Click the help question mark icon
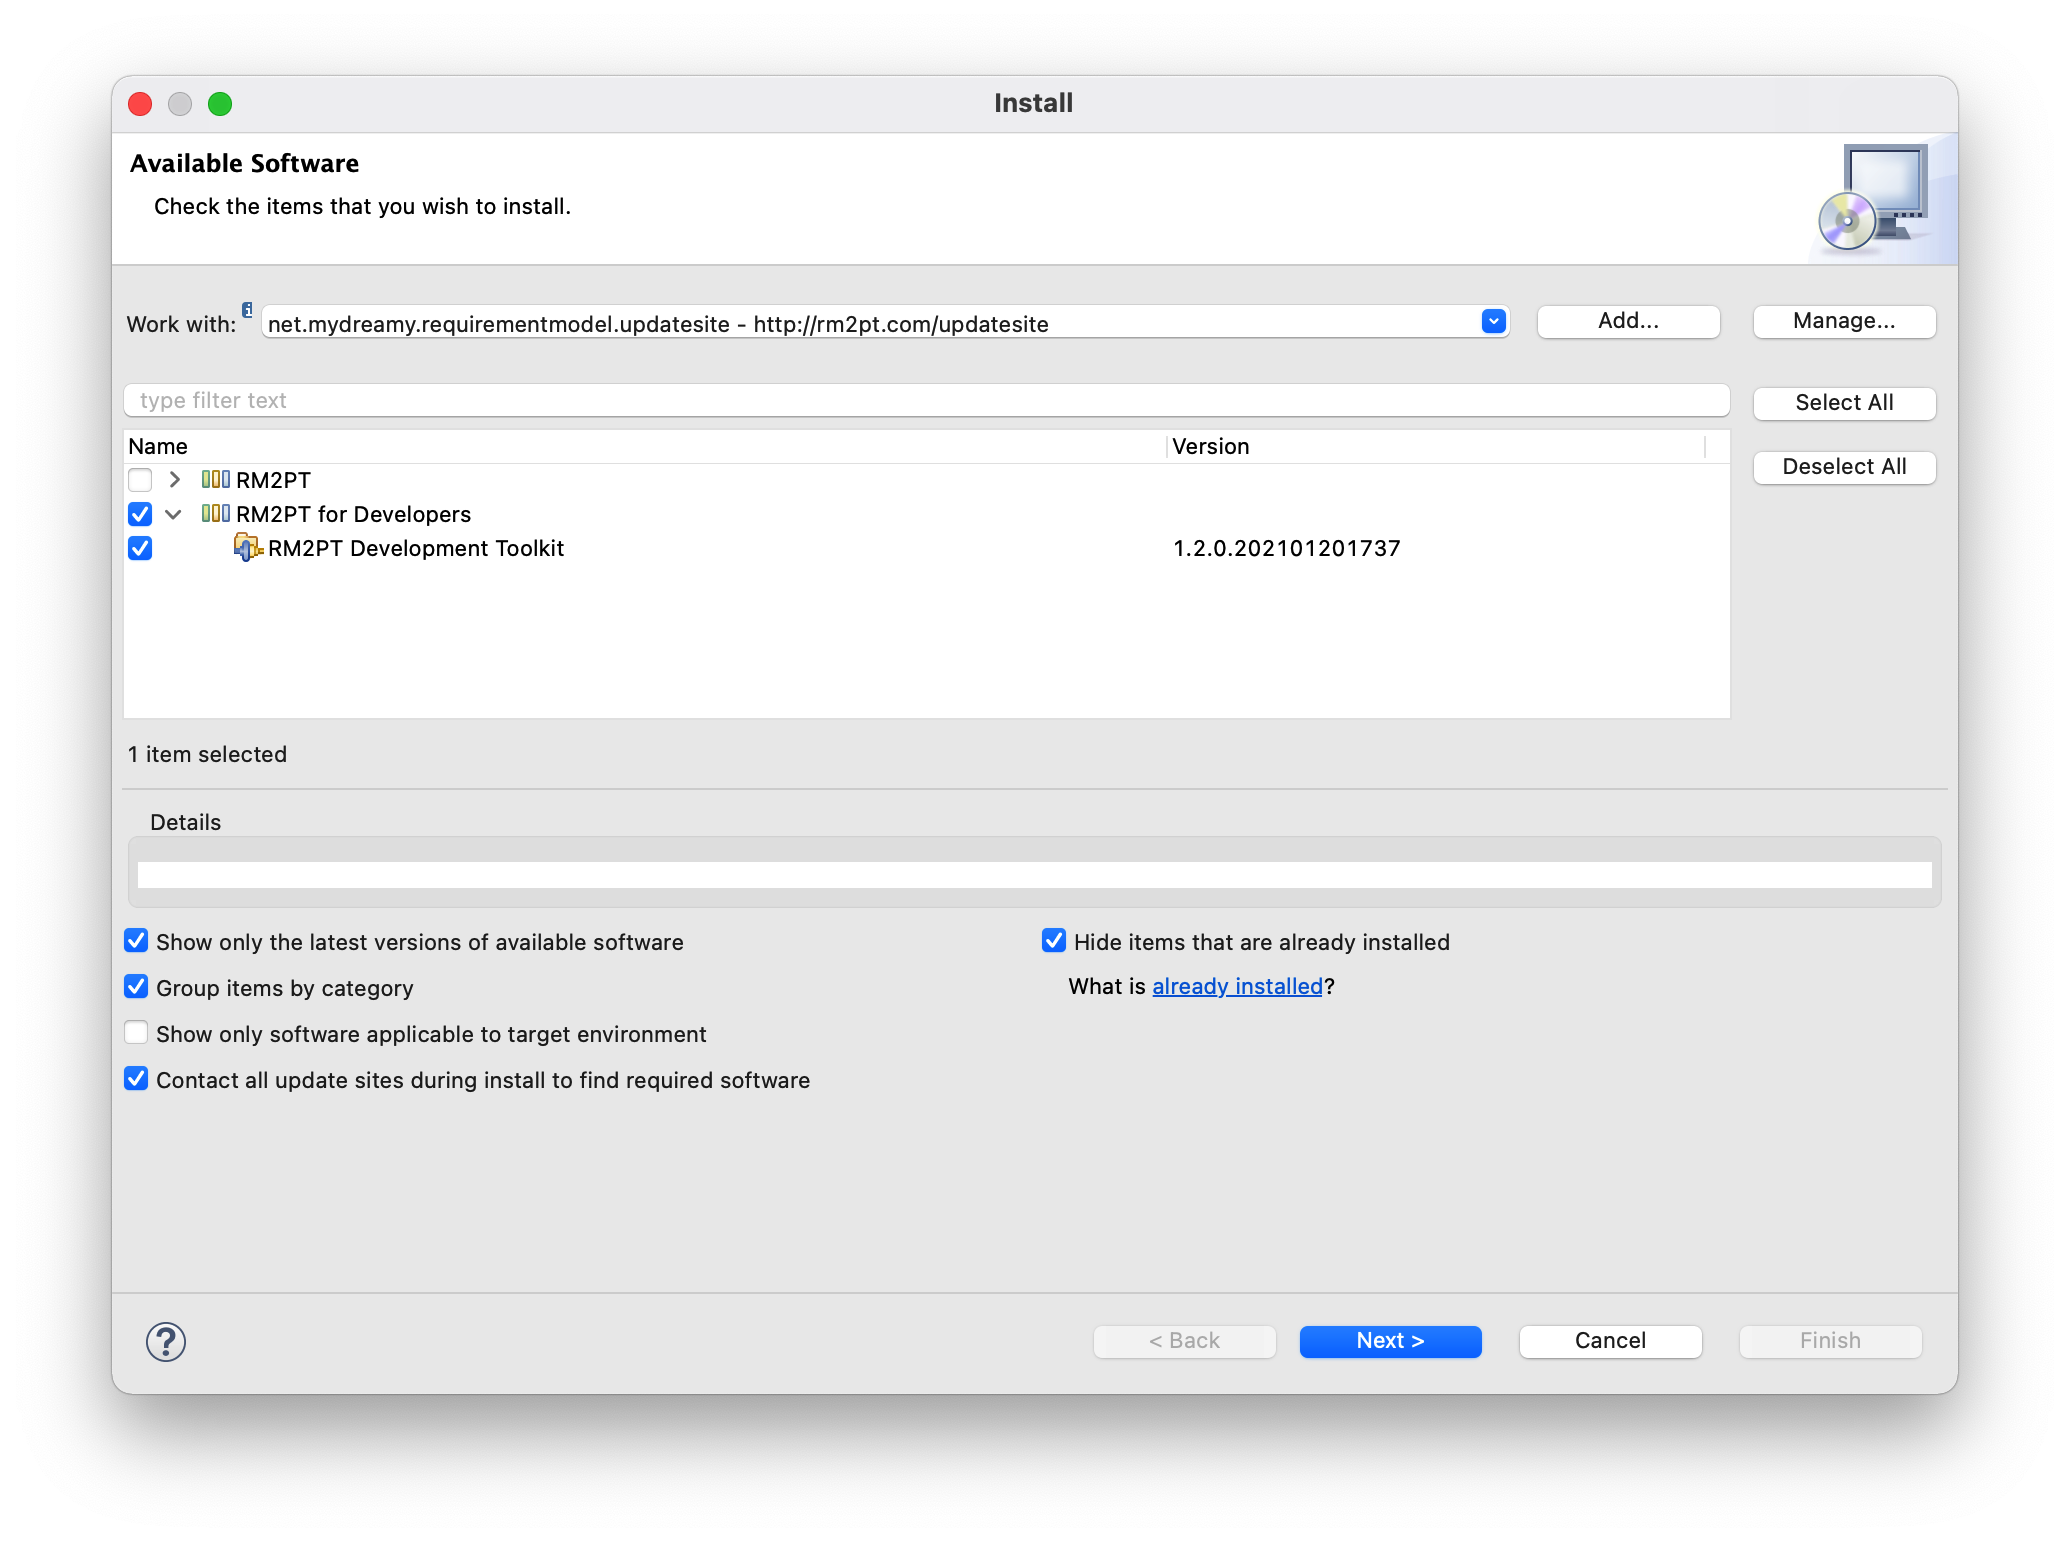The width and height of the screenshot is (2070, 1542). pos(166,1341)
